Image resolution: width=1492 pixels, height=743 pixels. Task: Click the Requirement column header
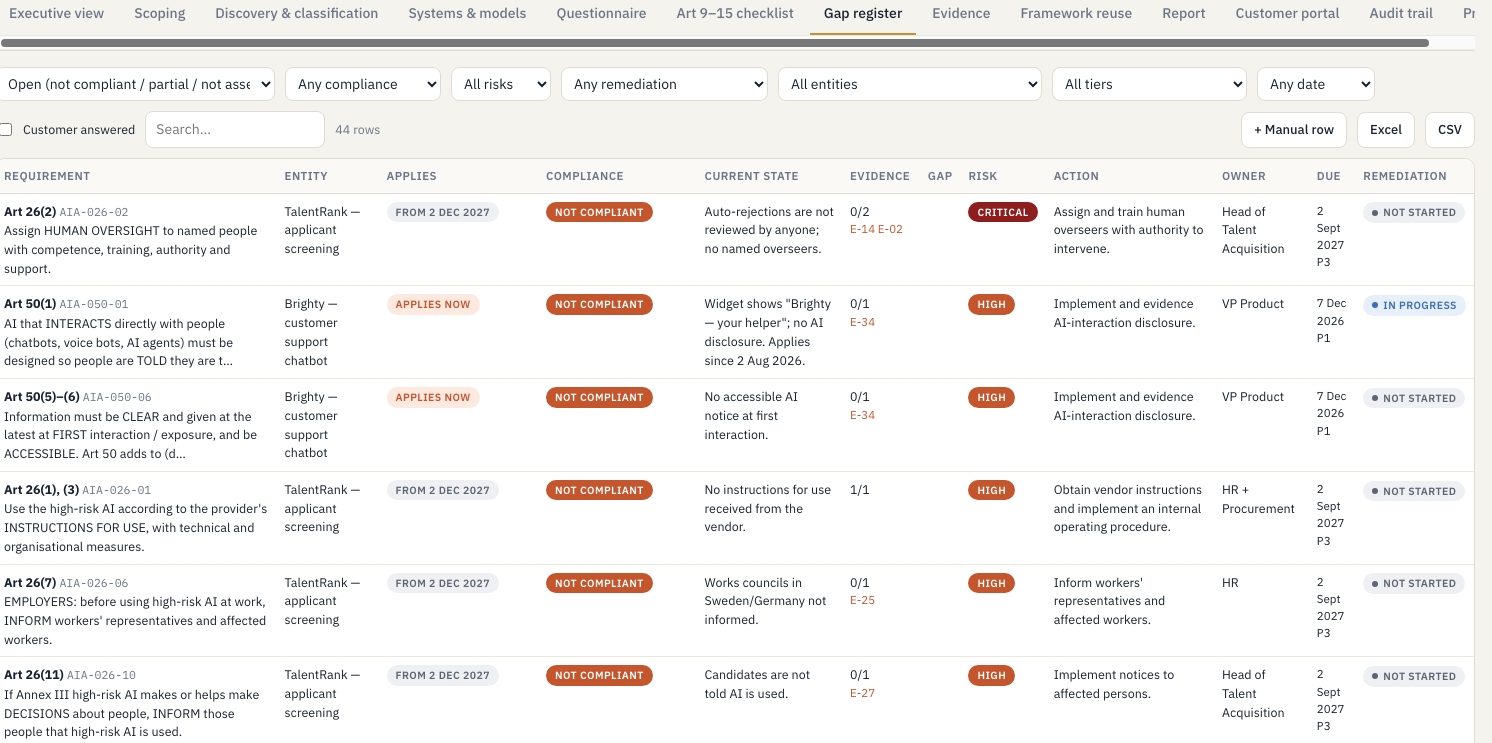tap(47, 176)
